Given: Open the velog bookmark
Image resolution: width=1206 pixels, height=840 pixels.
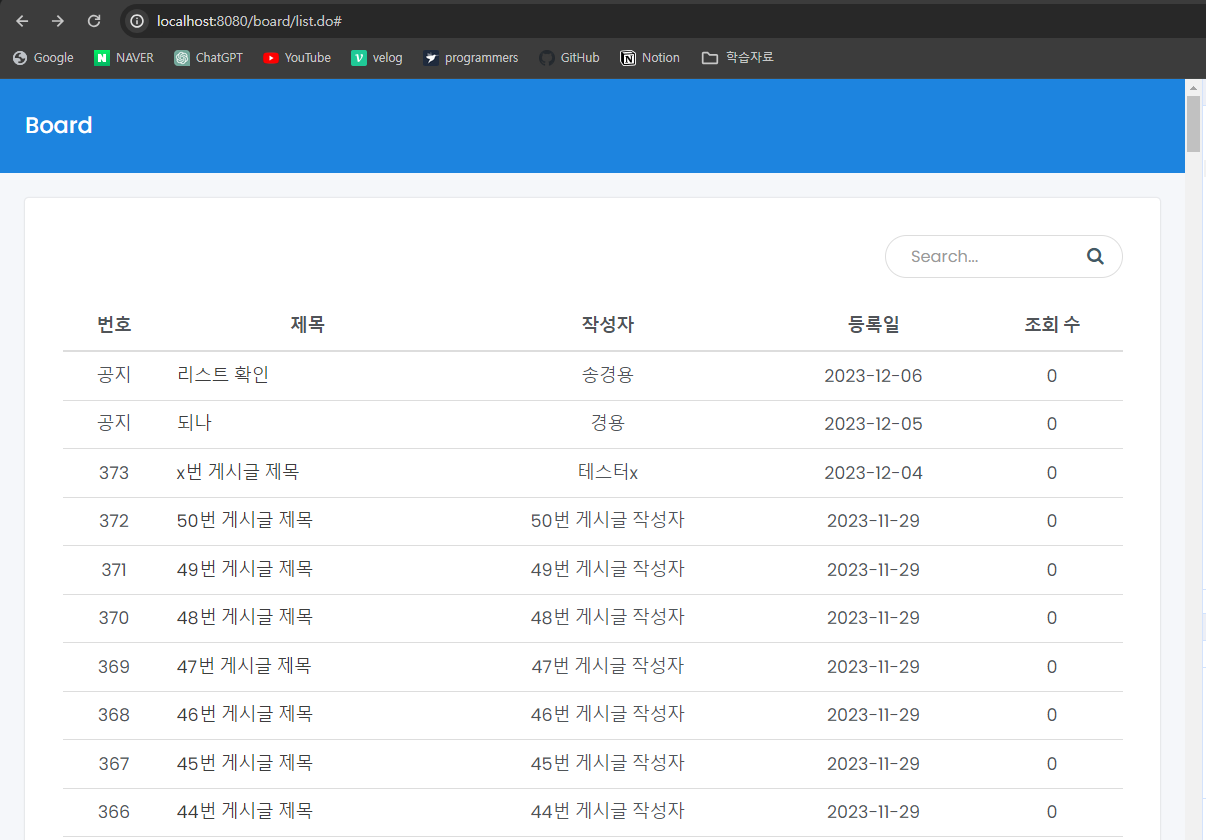Looking at the screenshot, I should point(377,58).
